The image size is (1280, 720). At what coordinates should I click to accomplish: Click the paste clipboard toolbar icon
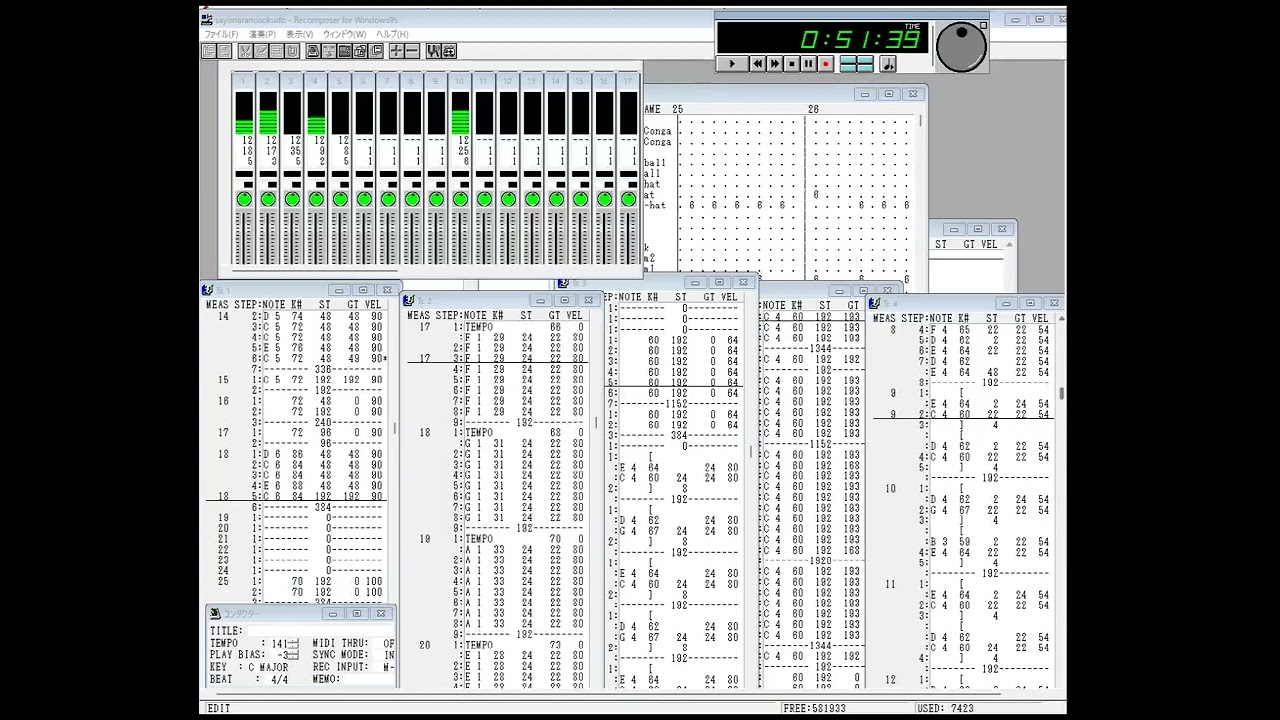(x=292, y=51)
